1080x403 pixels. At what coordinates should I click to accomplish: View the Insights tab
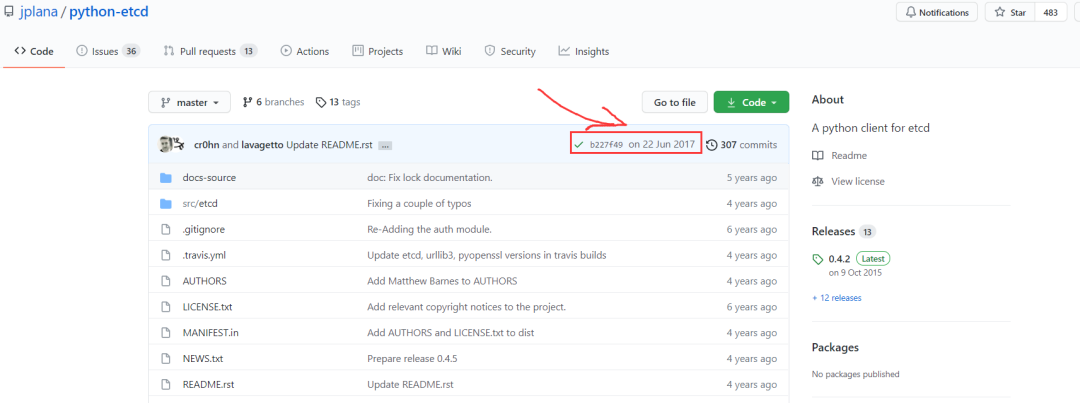click(584, 51)
